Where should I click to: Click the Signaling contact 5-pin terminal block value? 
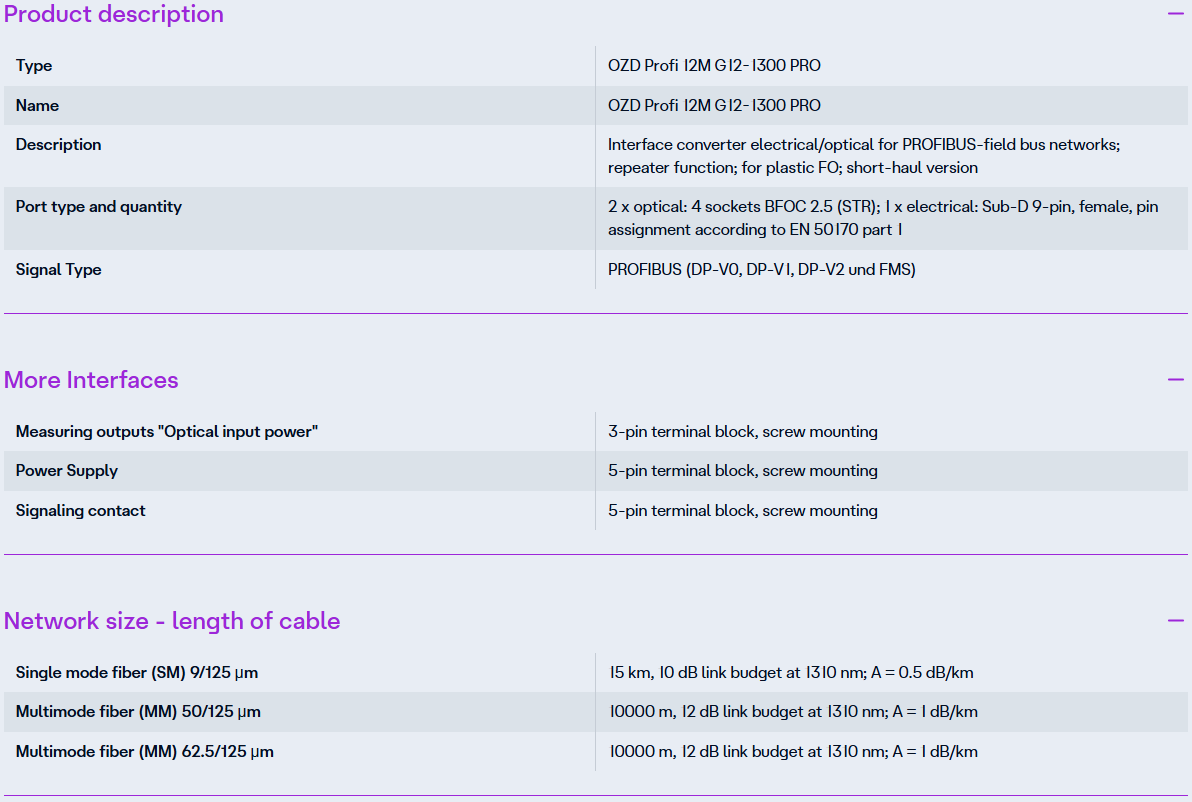pyautogui.click(x=743, y=511)
